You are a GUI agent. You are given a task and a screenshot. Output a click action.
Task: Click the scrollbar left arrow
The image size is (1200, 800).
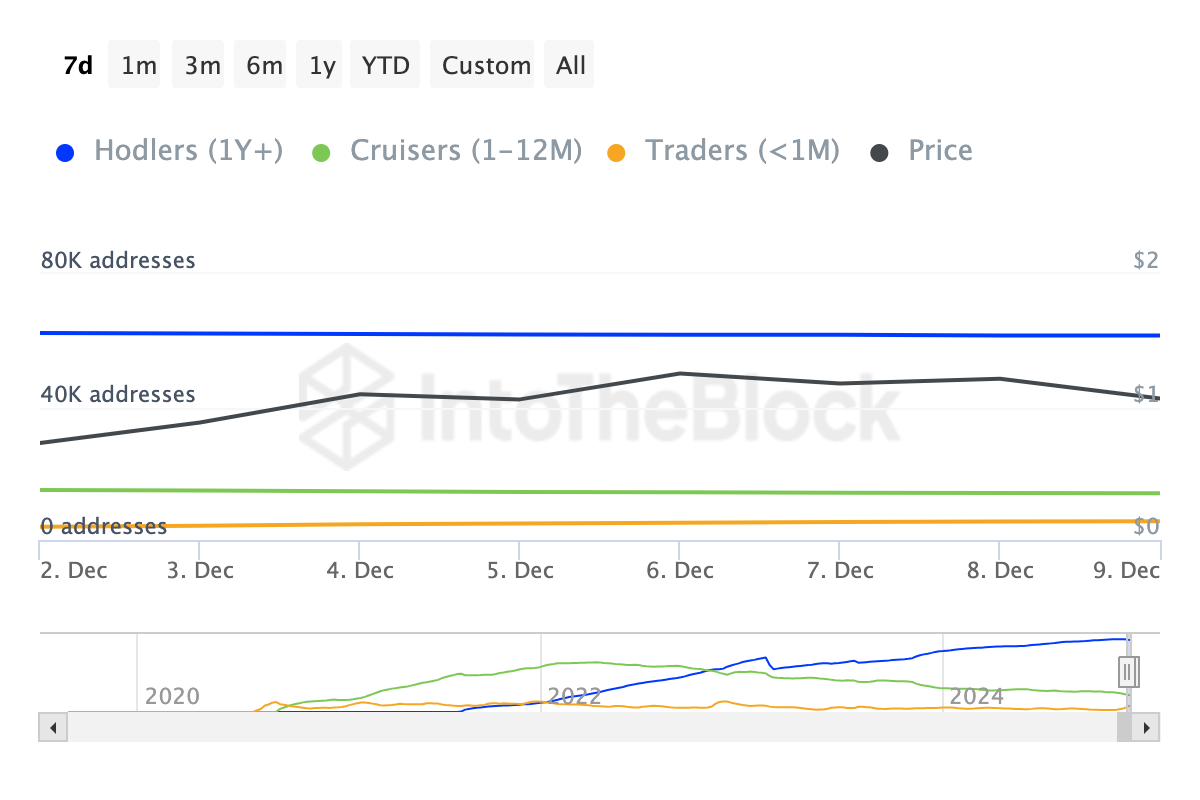(x=52, y=727)
